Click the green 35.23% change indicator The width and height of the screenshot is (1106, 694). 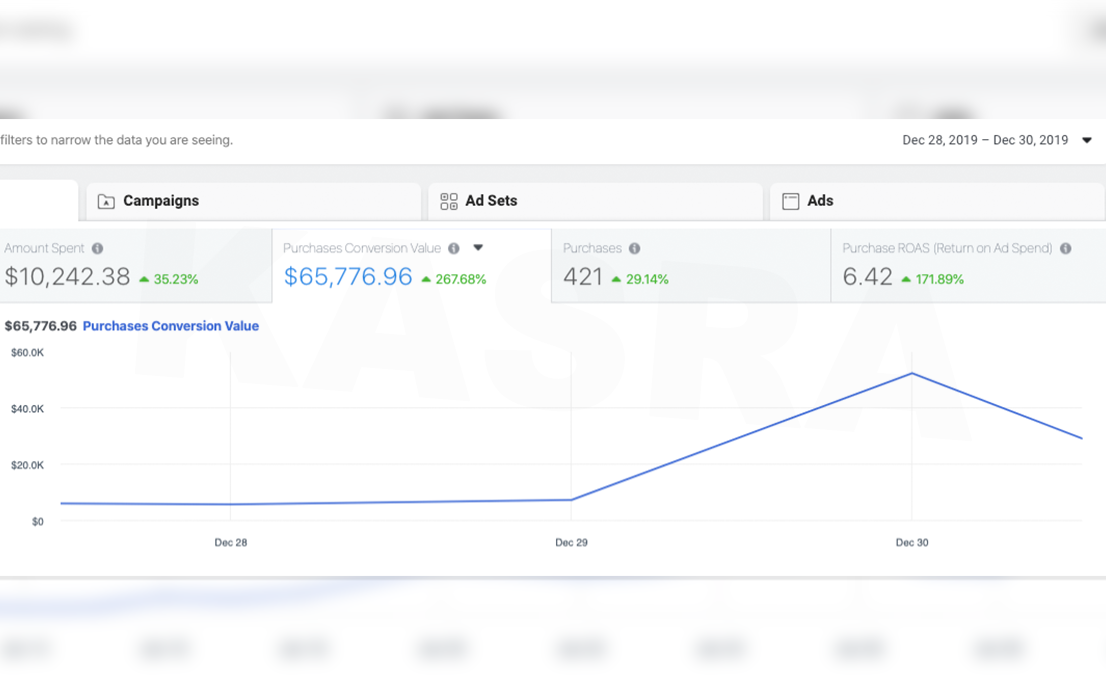click(x=168, y=279)
